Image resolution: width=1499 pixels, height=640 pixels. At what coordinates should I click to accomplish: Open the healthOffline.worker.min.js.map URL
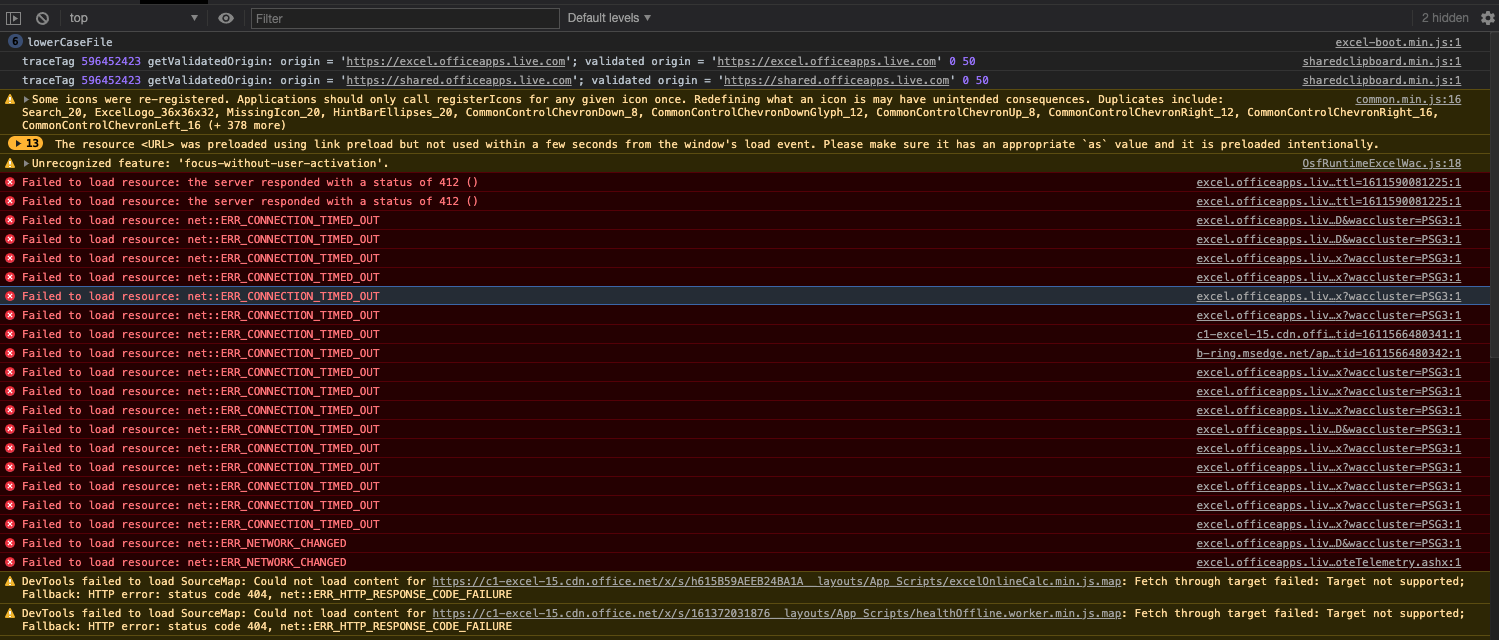click(x=777, y=613)
